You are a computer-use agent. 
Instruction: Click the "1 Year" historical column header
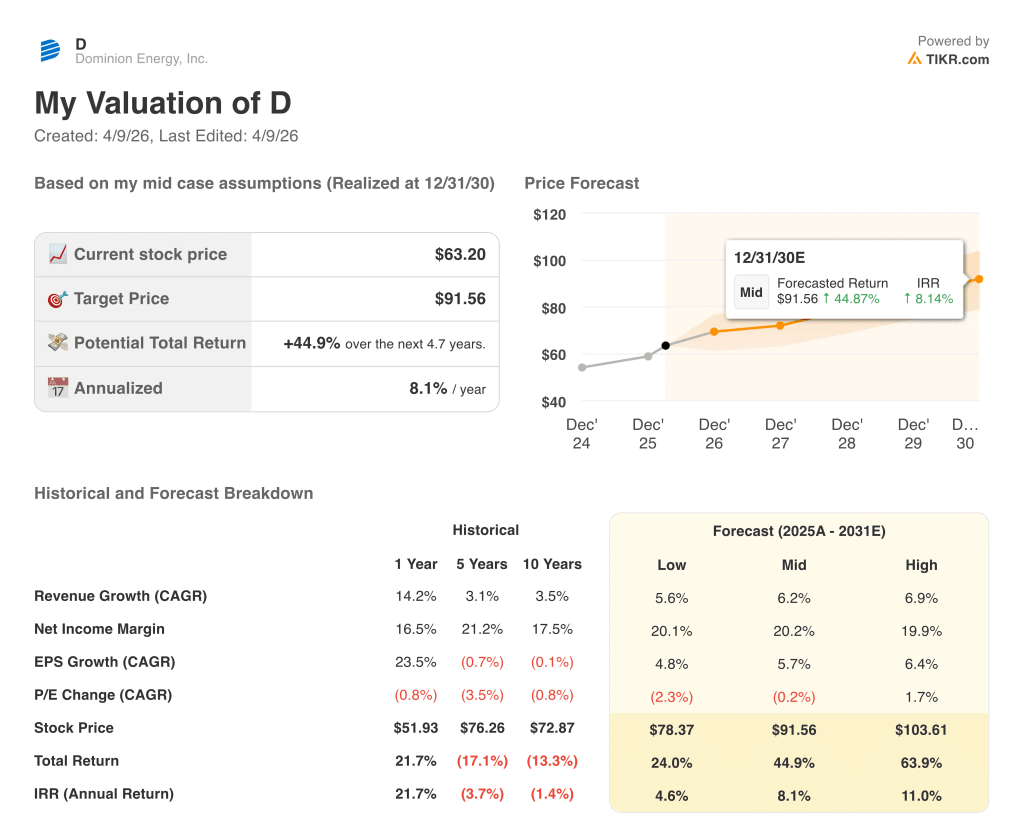coord(416,564)
